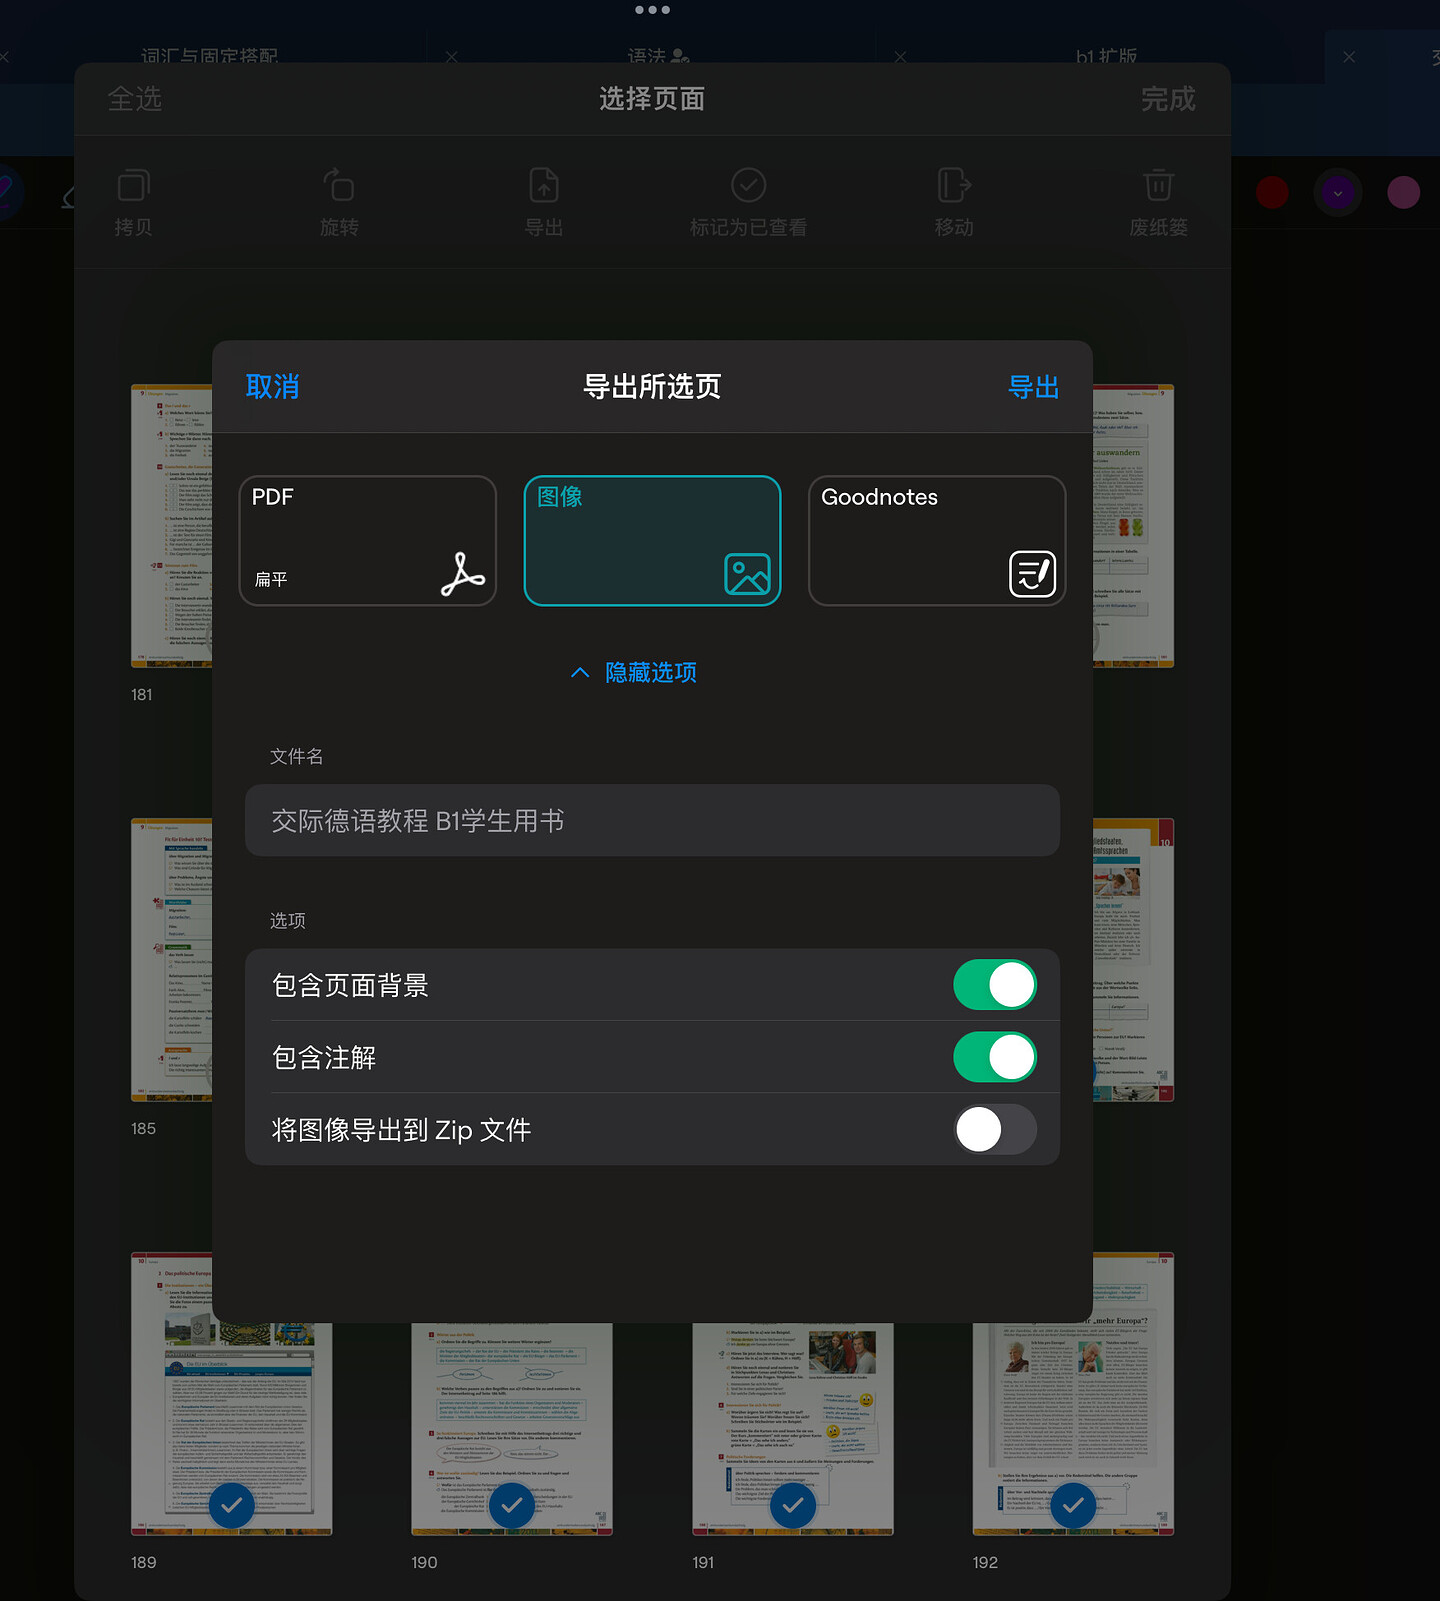
Task: Click the export (导出) toolbar icon
Action: (543, 187)
